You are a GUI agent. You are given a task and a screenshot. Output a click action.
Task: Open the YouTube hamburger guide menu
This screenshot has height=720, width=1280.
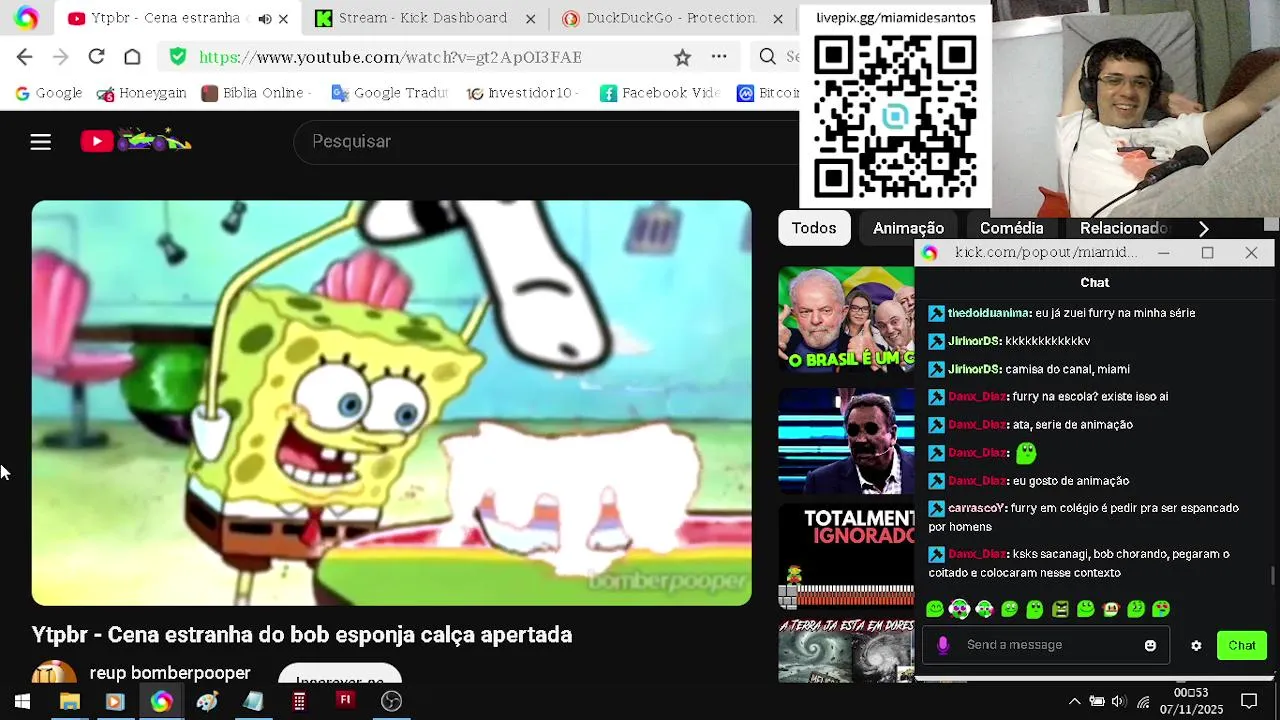pyautogui.click(x=40, y=142)
